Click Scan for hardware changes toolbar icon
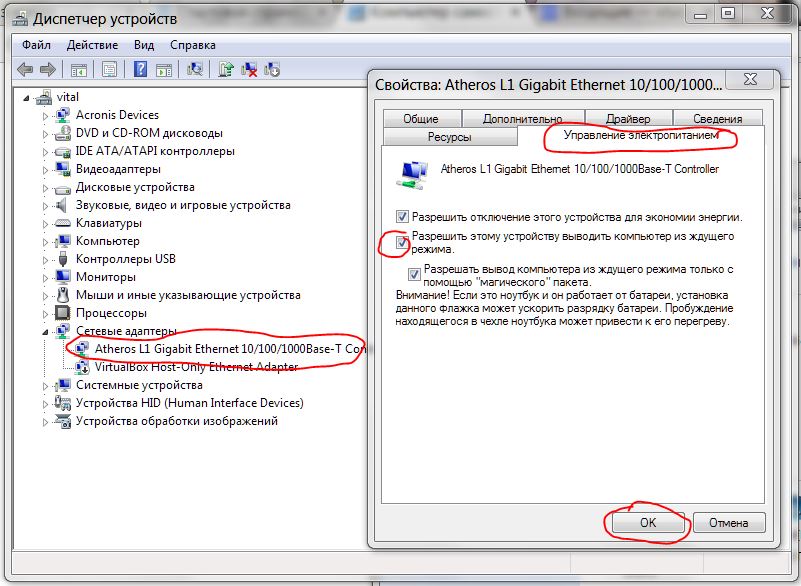This screenshot has width=801, height=586. pyautogui.click(x=195, y=69)
